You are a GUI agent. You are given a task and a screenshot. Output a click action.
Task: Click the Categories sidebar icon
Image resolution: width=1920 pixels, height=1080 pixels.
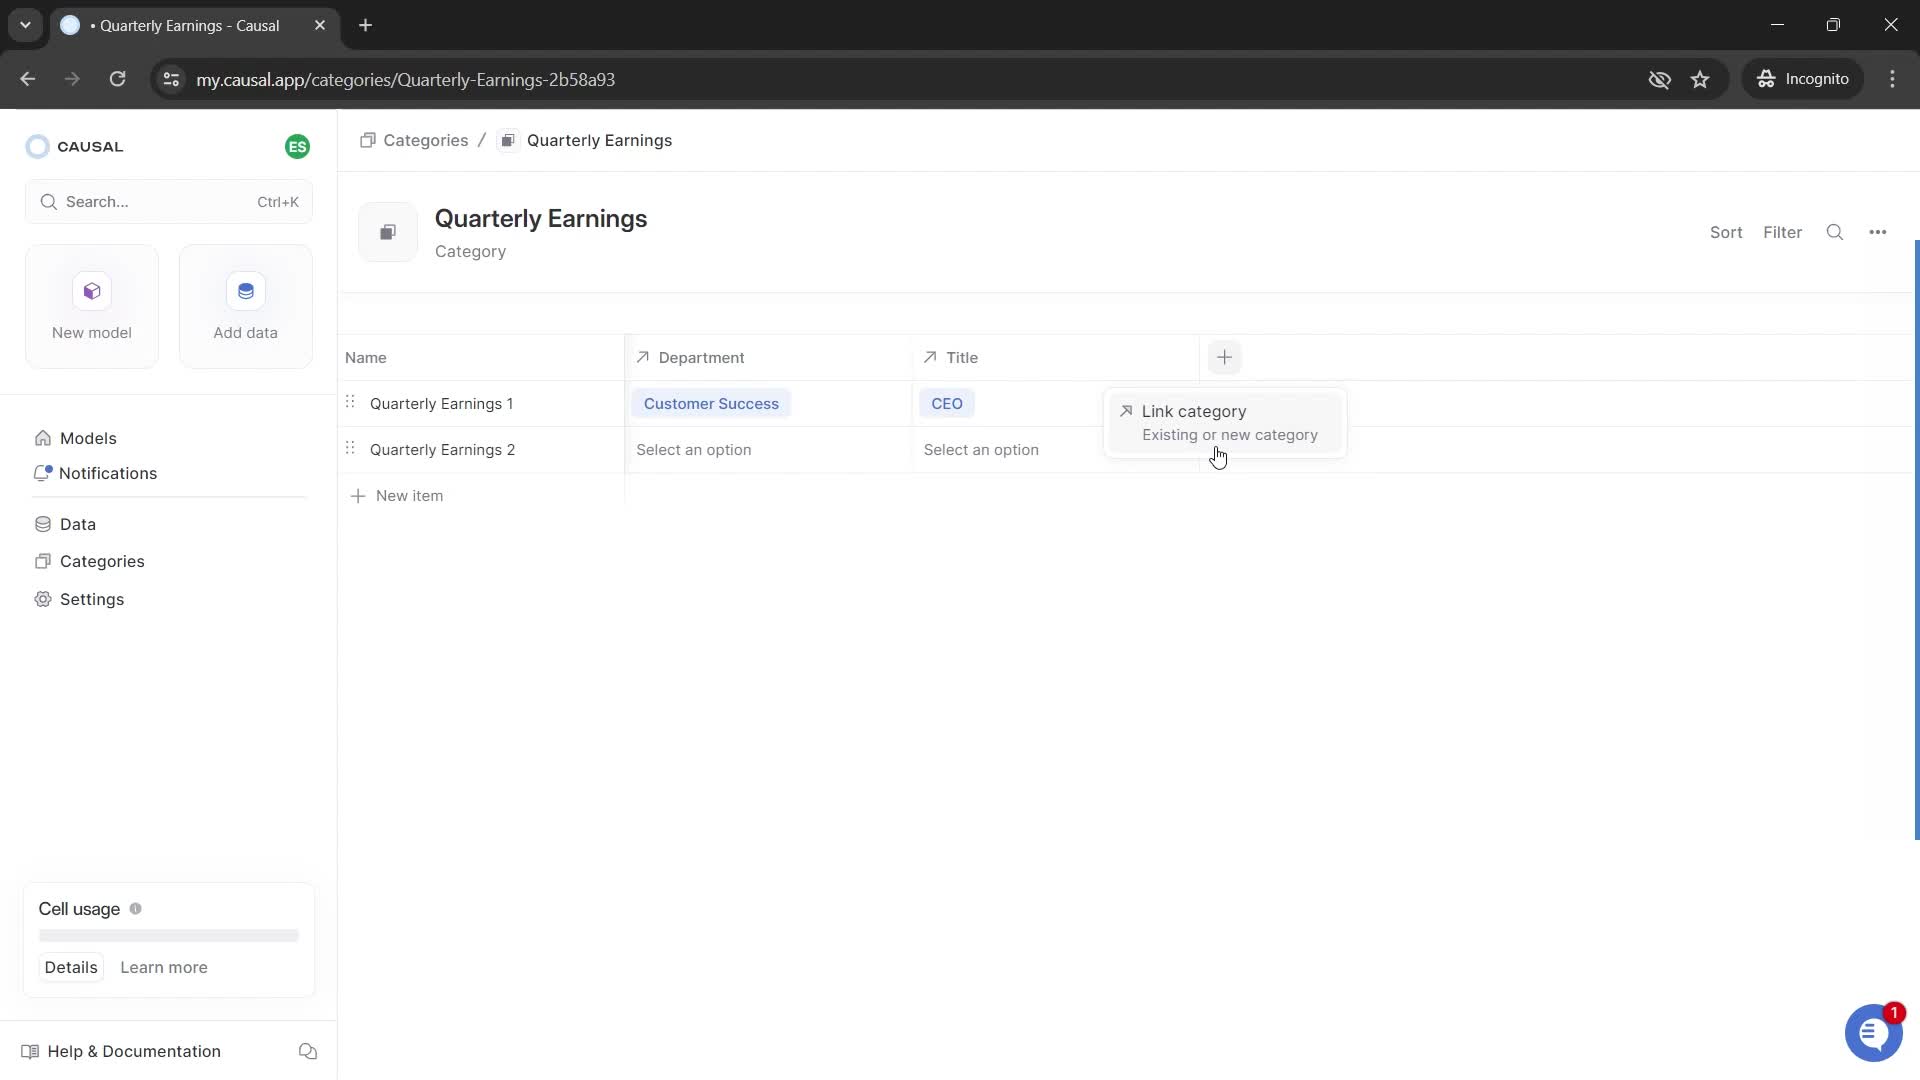pyautogui.click(x=44, y=560)
